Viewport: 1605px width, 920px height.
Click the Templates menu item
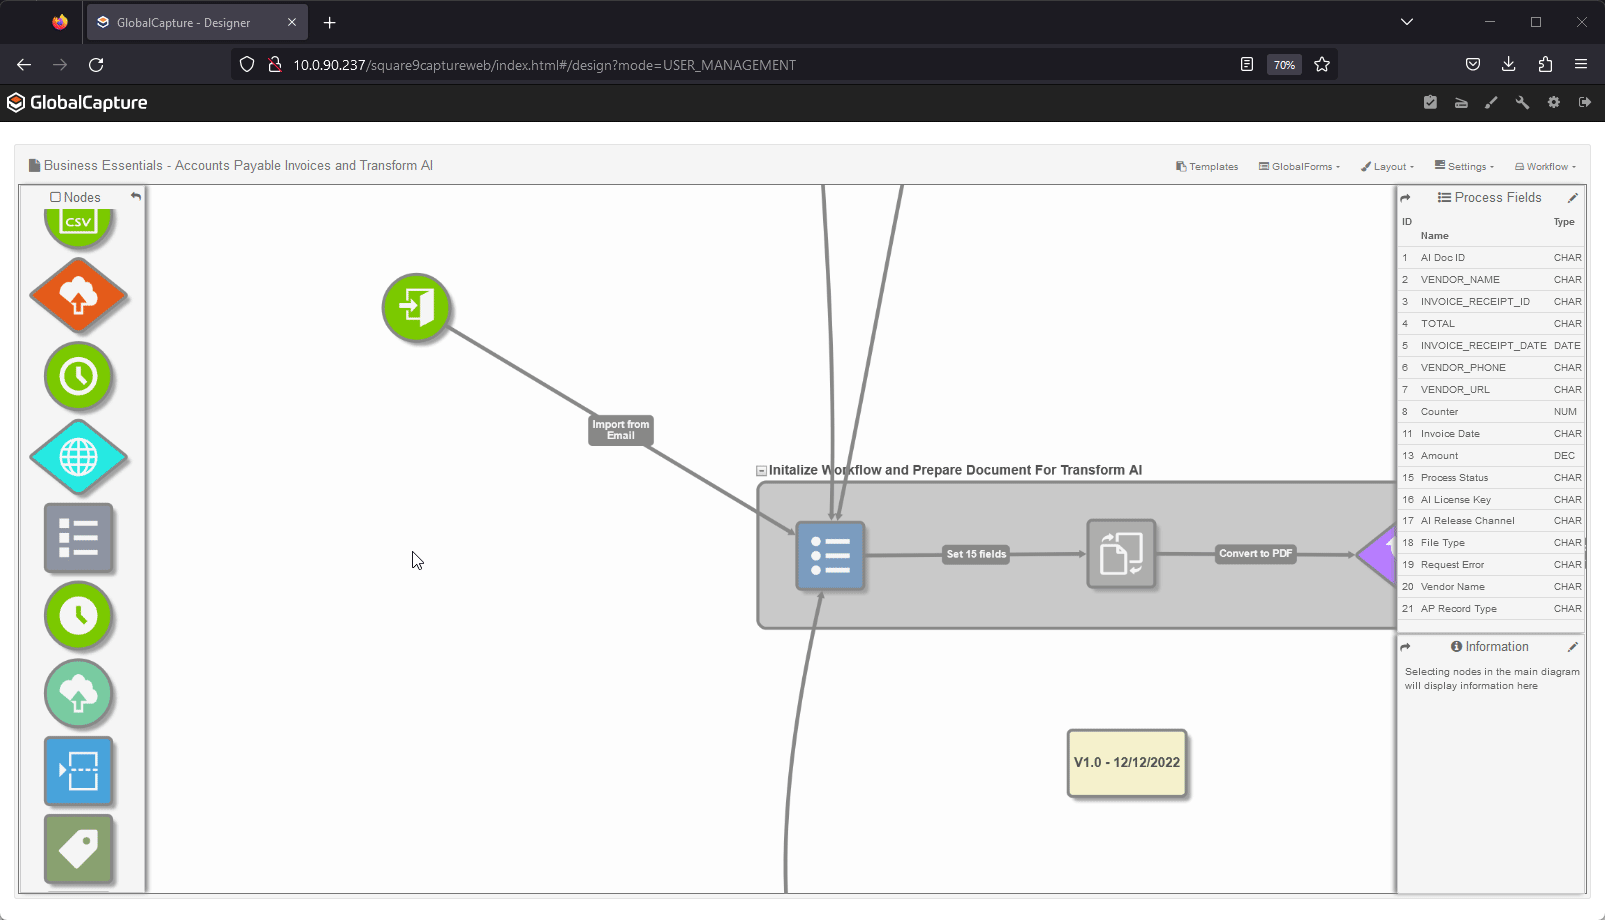(x=1206, y=166)
